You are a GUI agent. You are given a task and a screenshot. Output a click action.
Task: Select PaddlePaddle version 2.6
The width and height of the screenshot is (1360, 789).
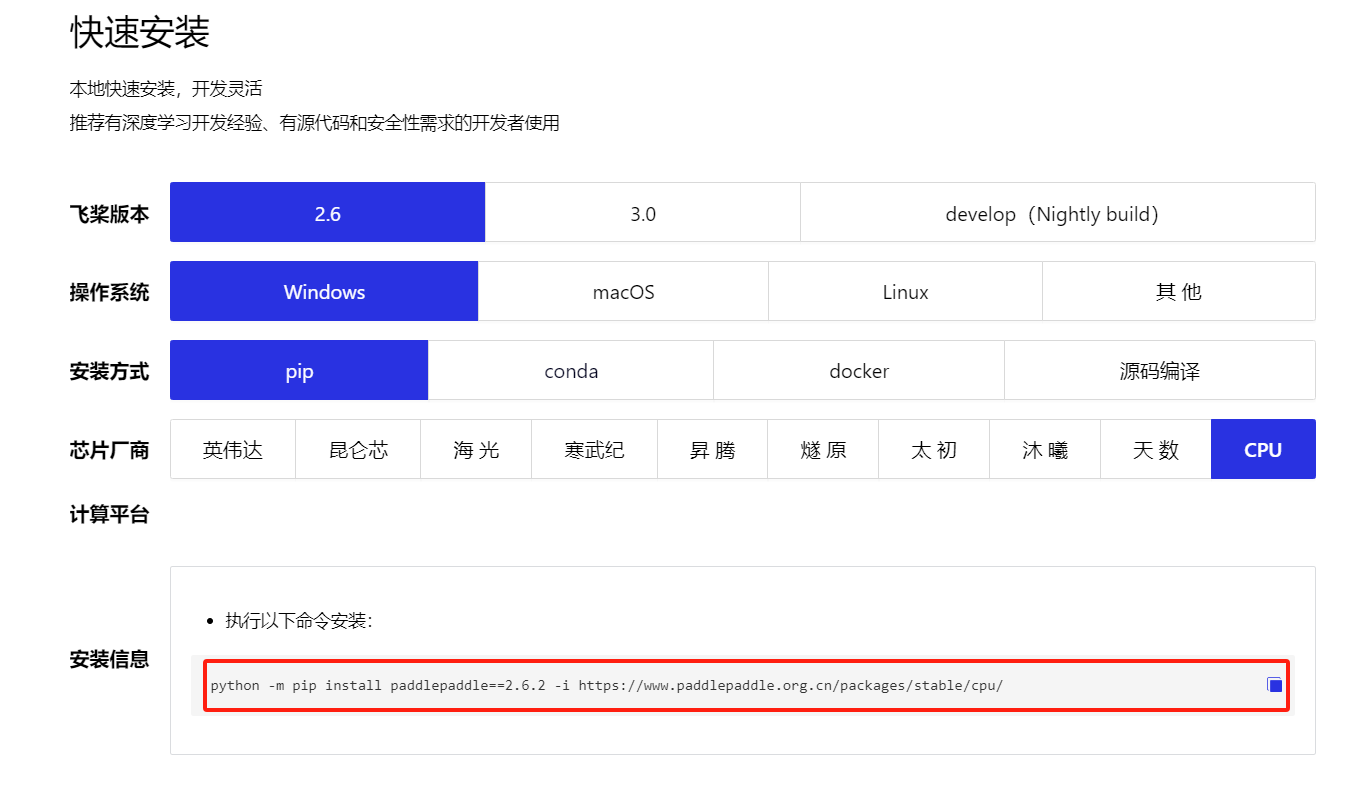(327, 212)
